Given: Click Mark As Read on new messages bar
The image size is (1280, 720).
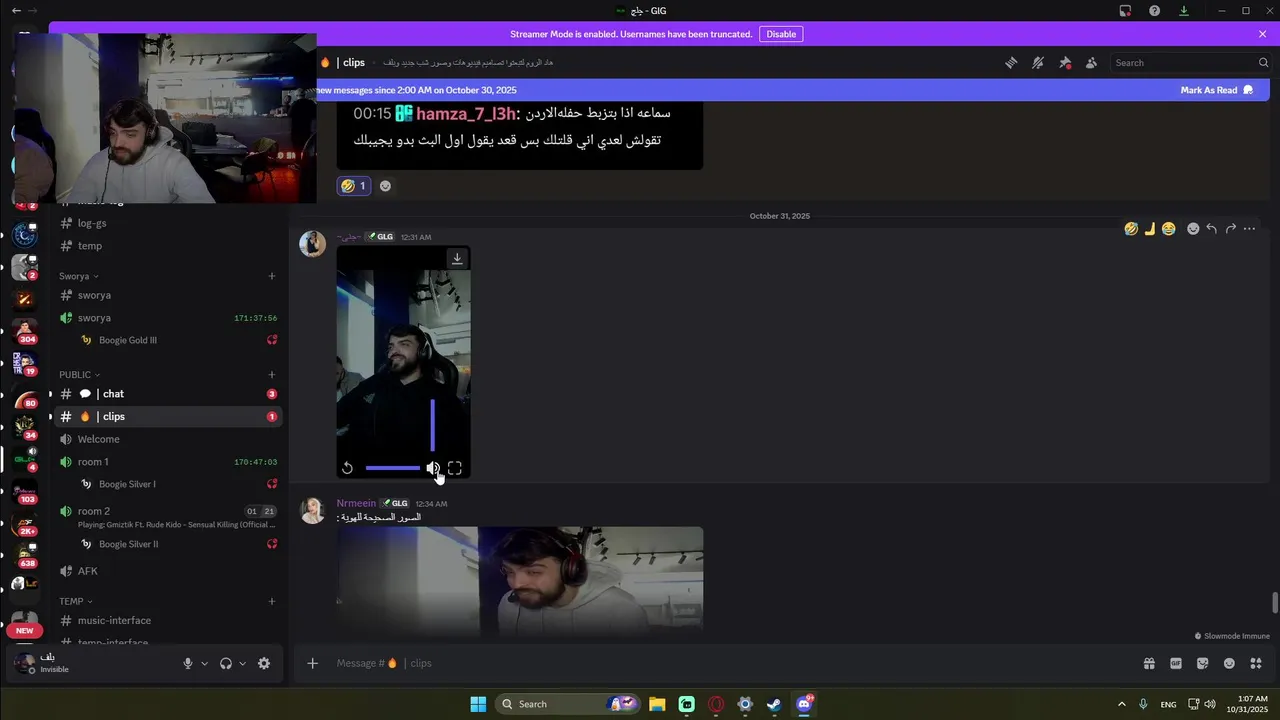Looking at the screenshot, I should (1216, 90).
